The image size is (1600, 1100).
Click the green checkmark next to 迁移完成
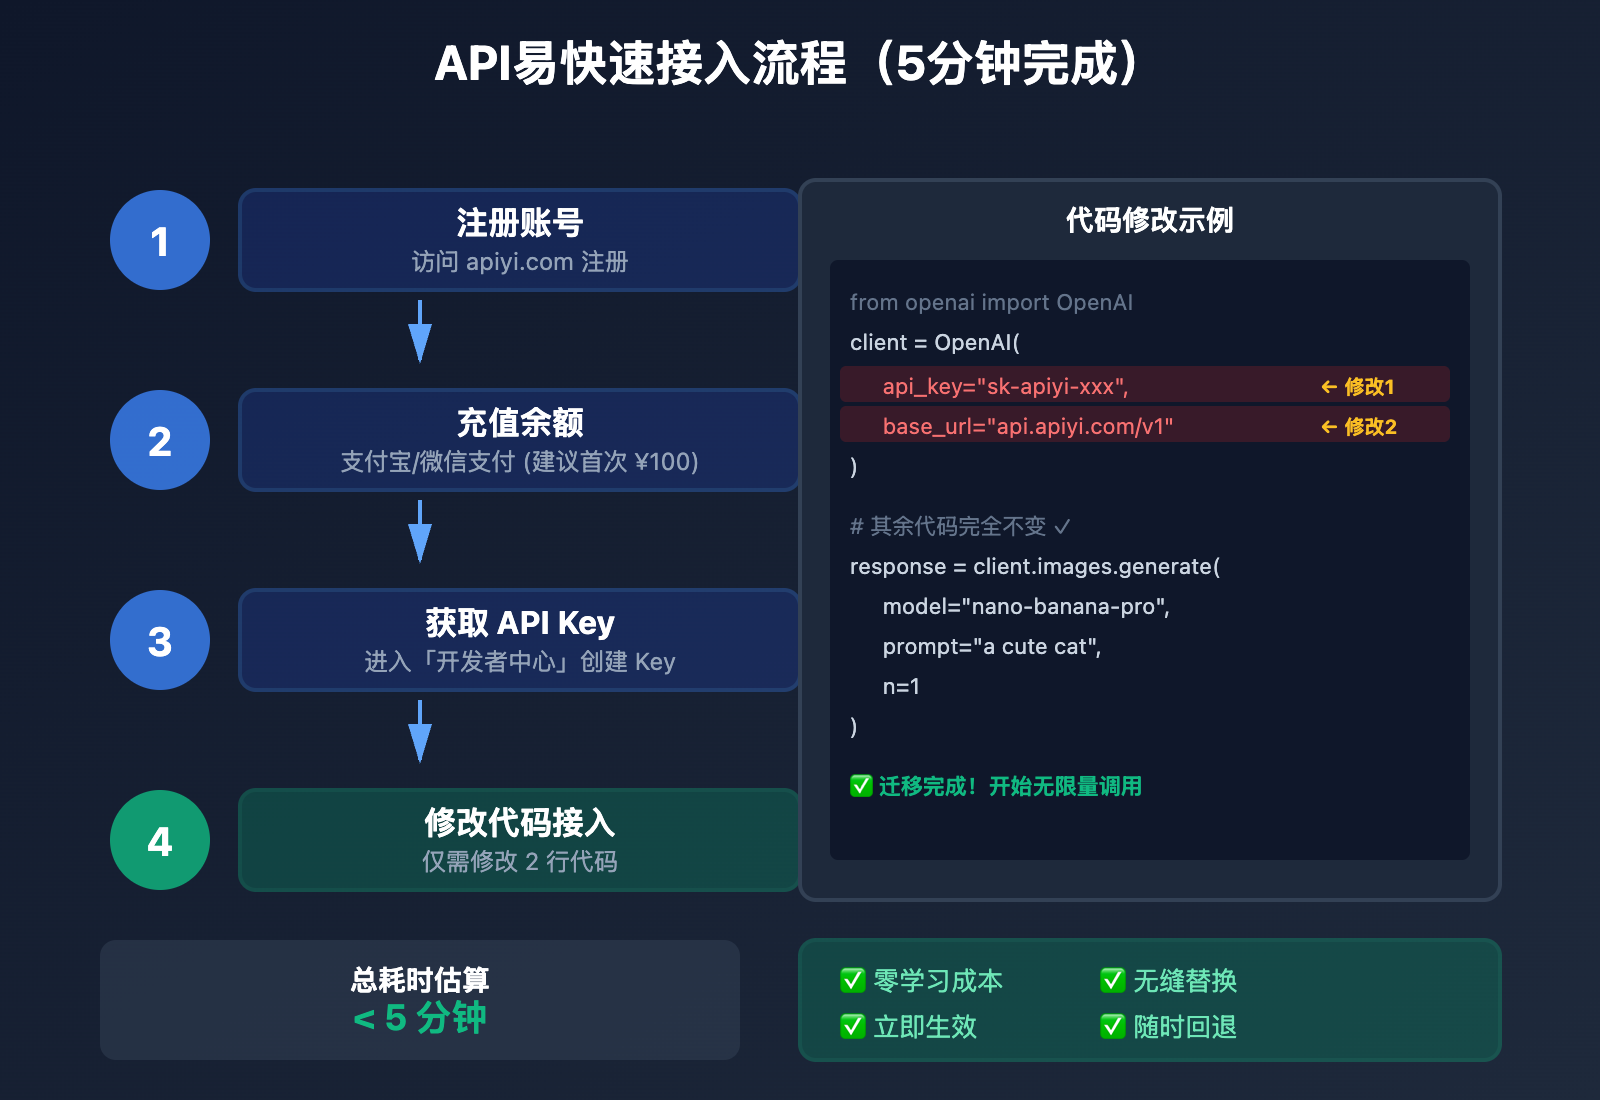[860, 786]
